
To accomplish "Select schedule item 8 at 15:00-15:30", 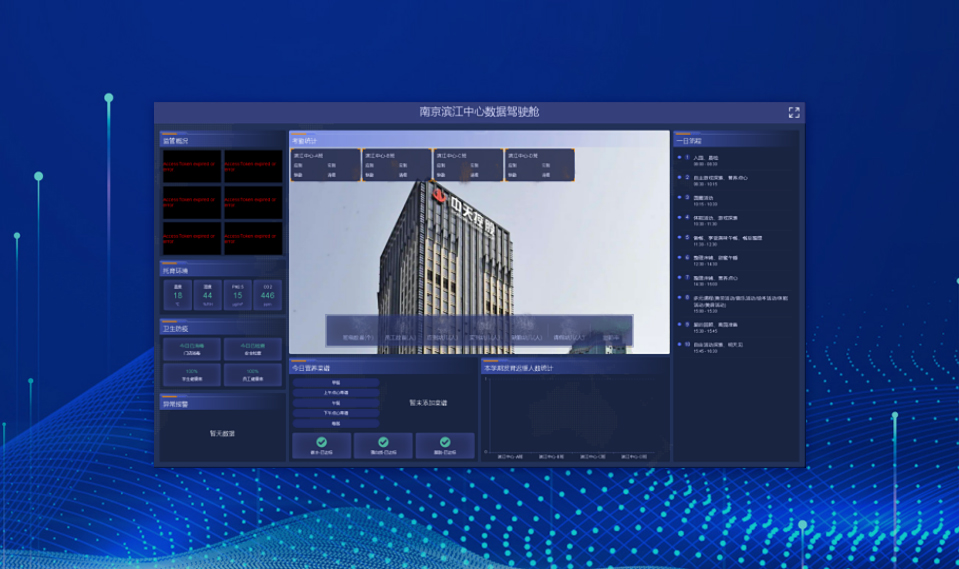I will pos(734,304).
